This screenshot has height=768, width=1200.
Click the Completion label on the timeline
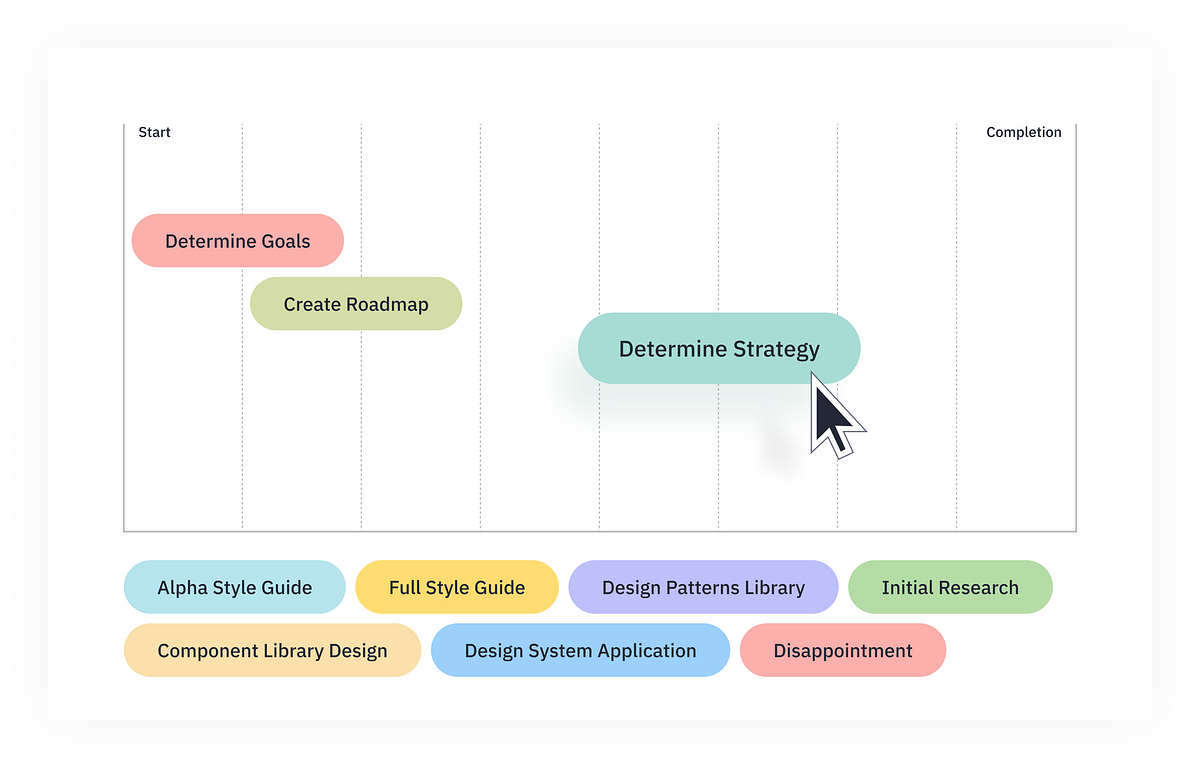tap(1024, 131)
